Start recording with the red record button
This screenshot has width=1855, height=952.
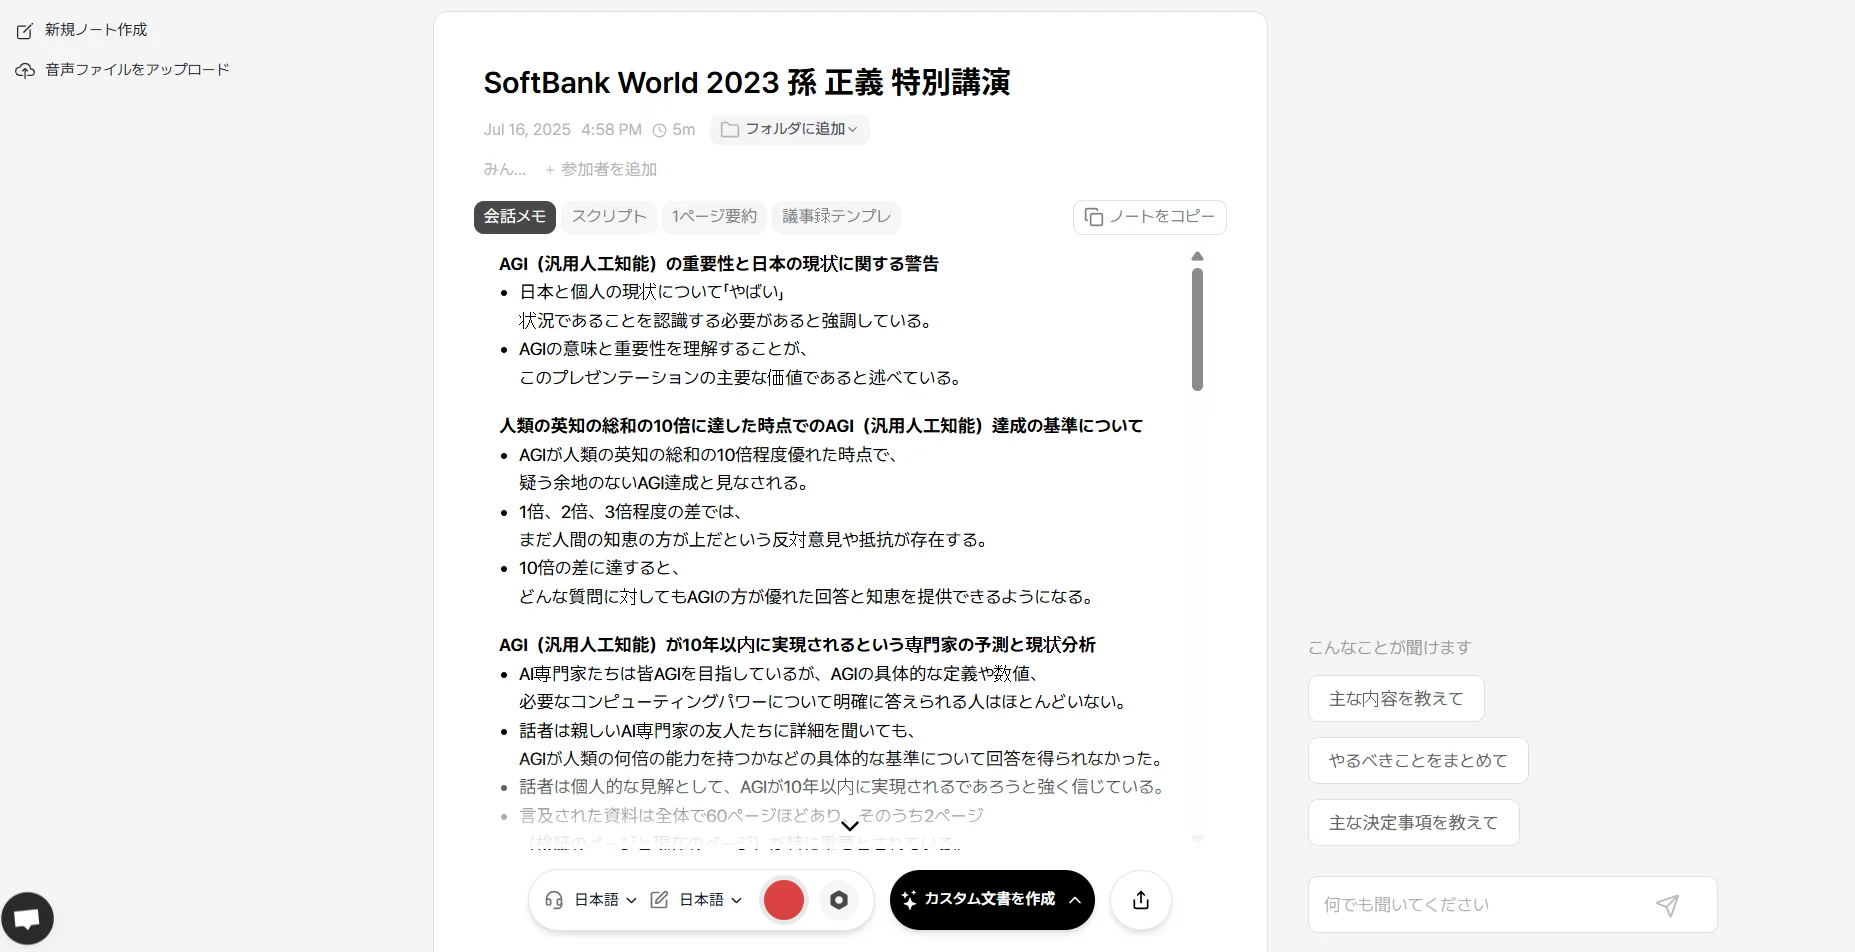[x=783, y=900]
